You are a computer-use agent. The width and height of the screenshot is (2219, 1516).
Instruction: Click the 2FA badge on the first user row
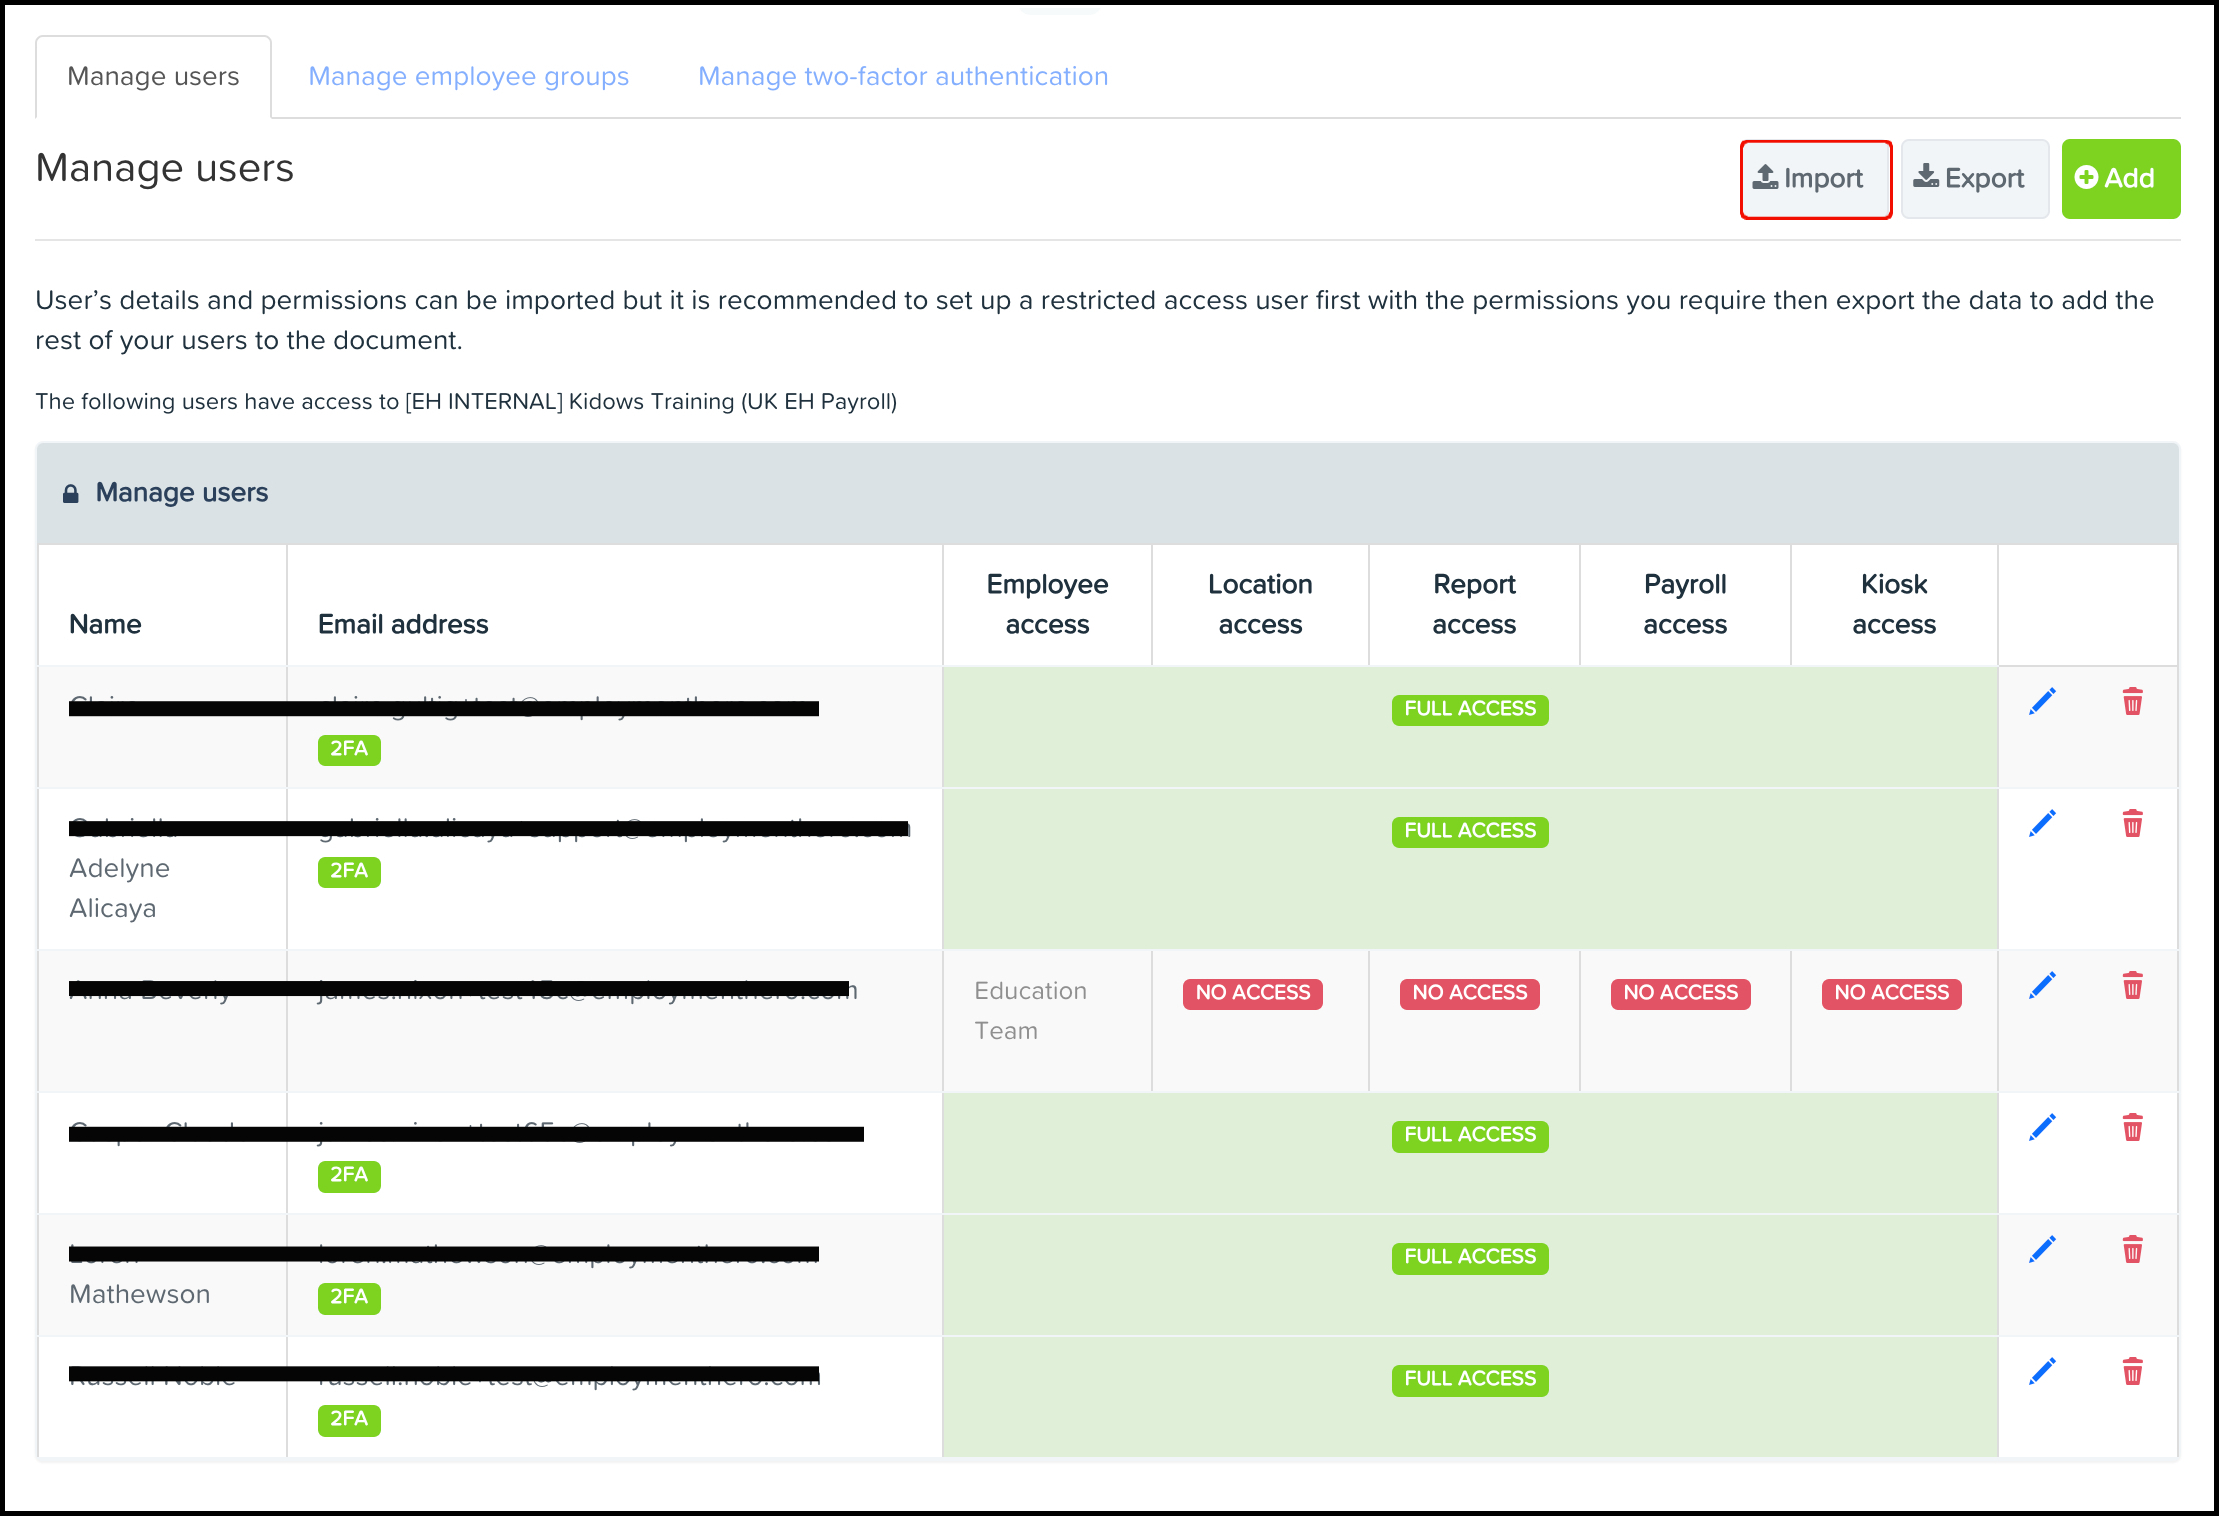(x=348, y=749)
